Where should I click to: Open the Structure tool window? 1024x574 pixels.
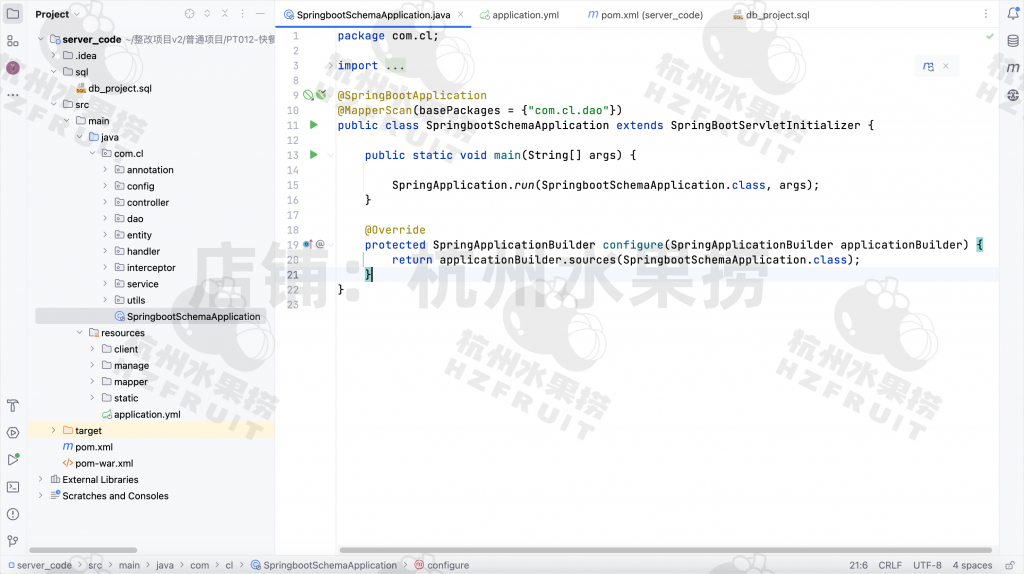pos(13,41)
